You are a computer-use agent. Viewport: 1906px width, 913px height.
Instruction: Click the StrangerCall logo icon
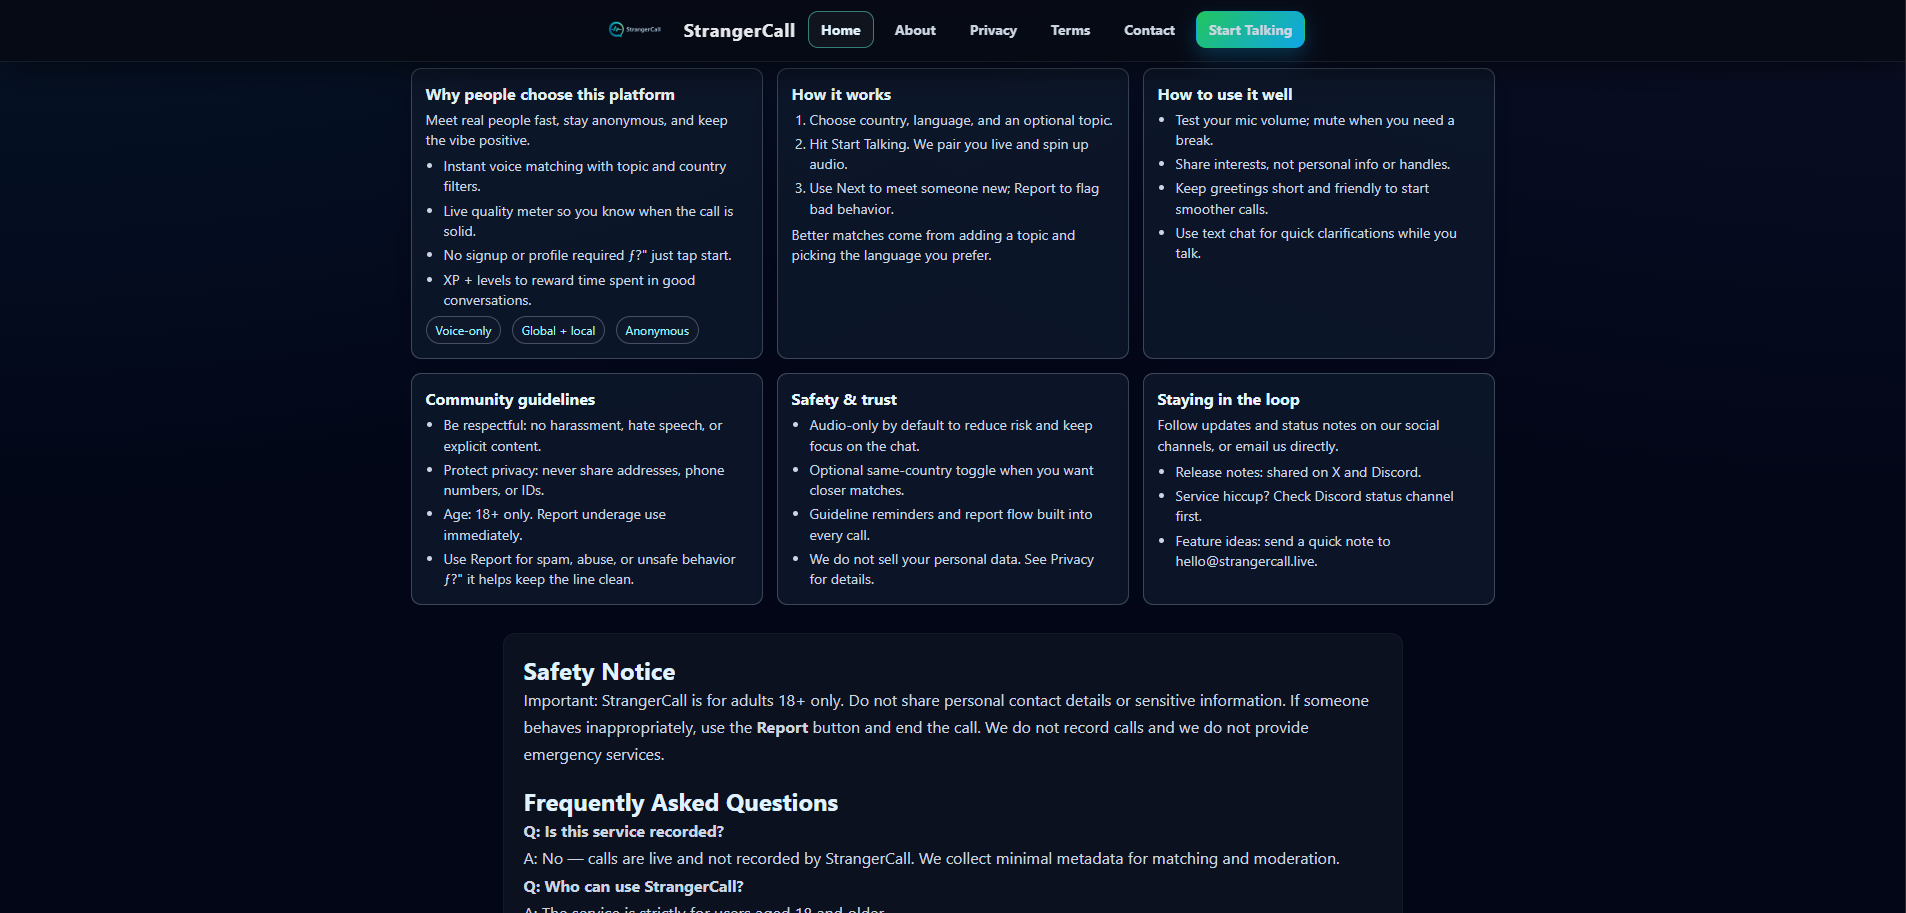click(x=635, y=30)
